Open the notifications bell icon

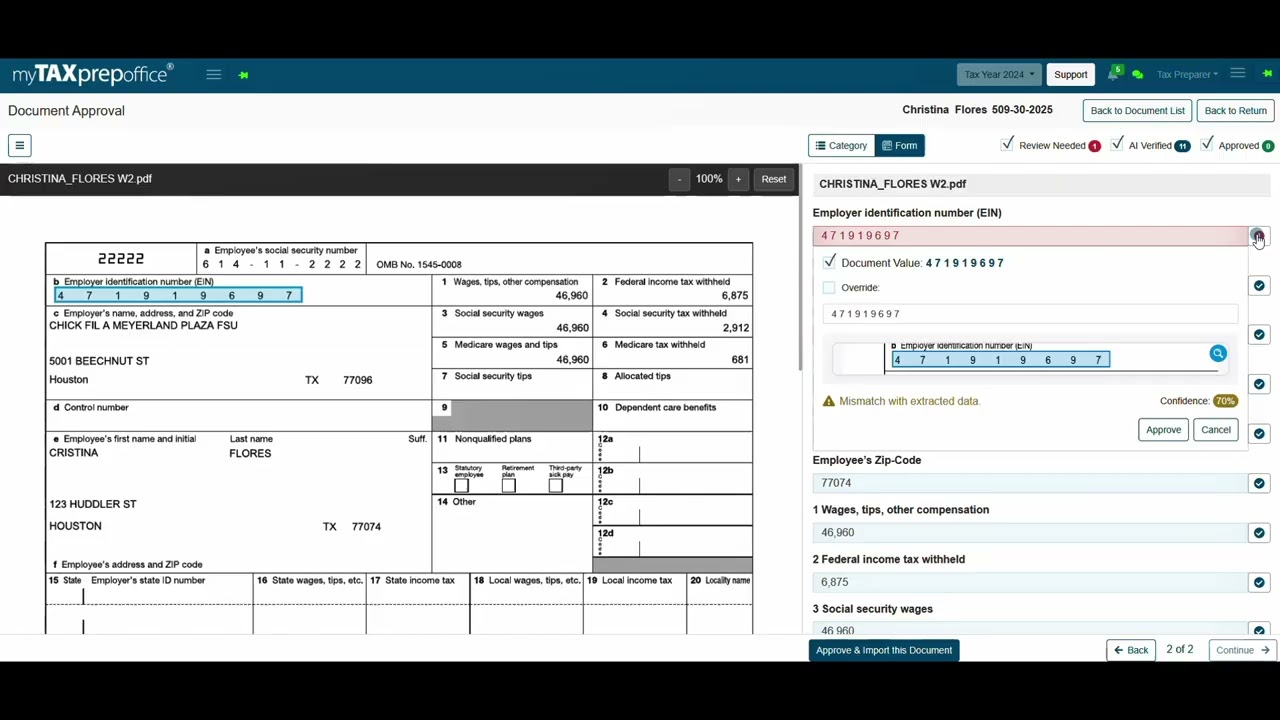pos(1113,74)
